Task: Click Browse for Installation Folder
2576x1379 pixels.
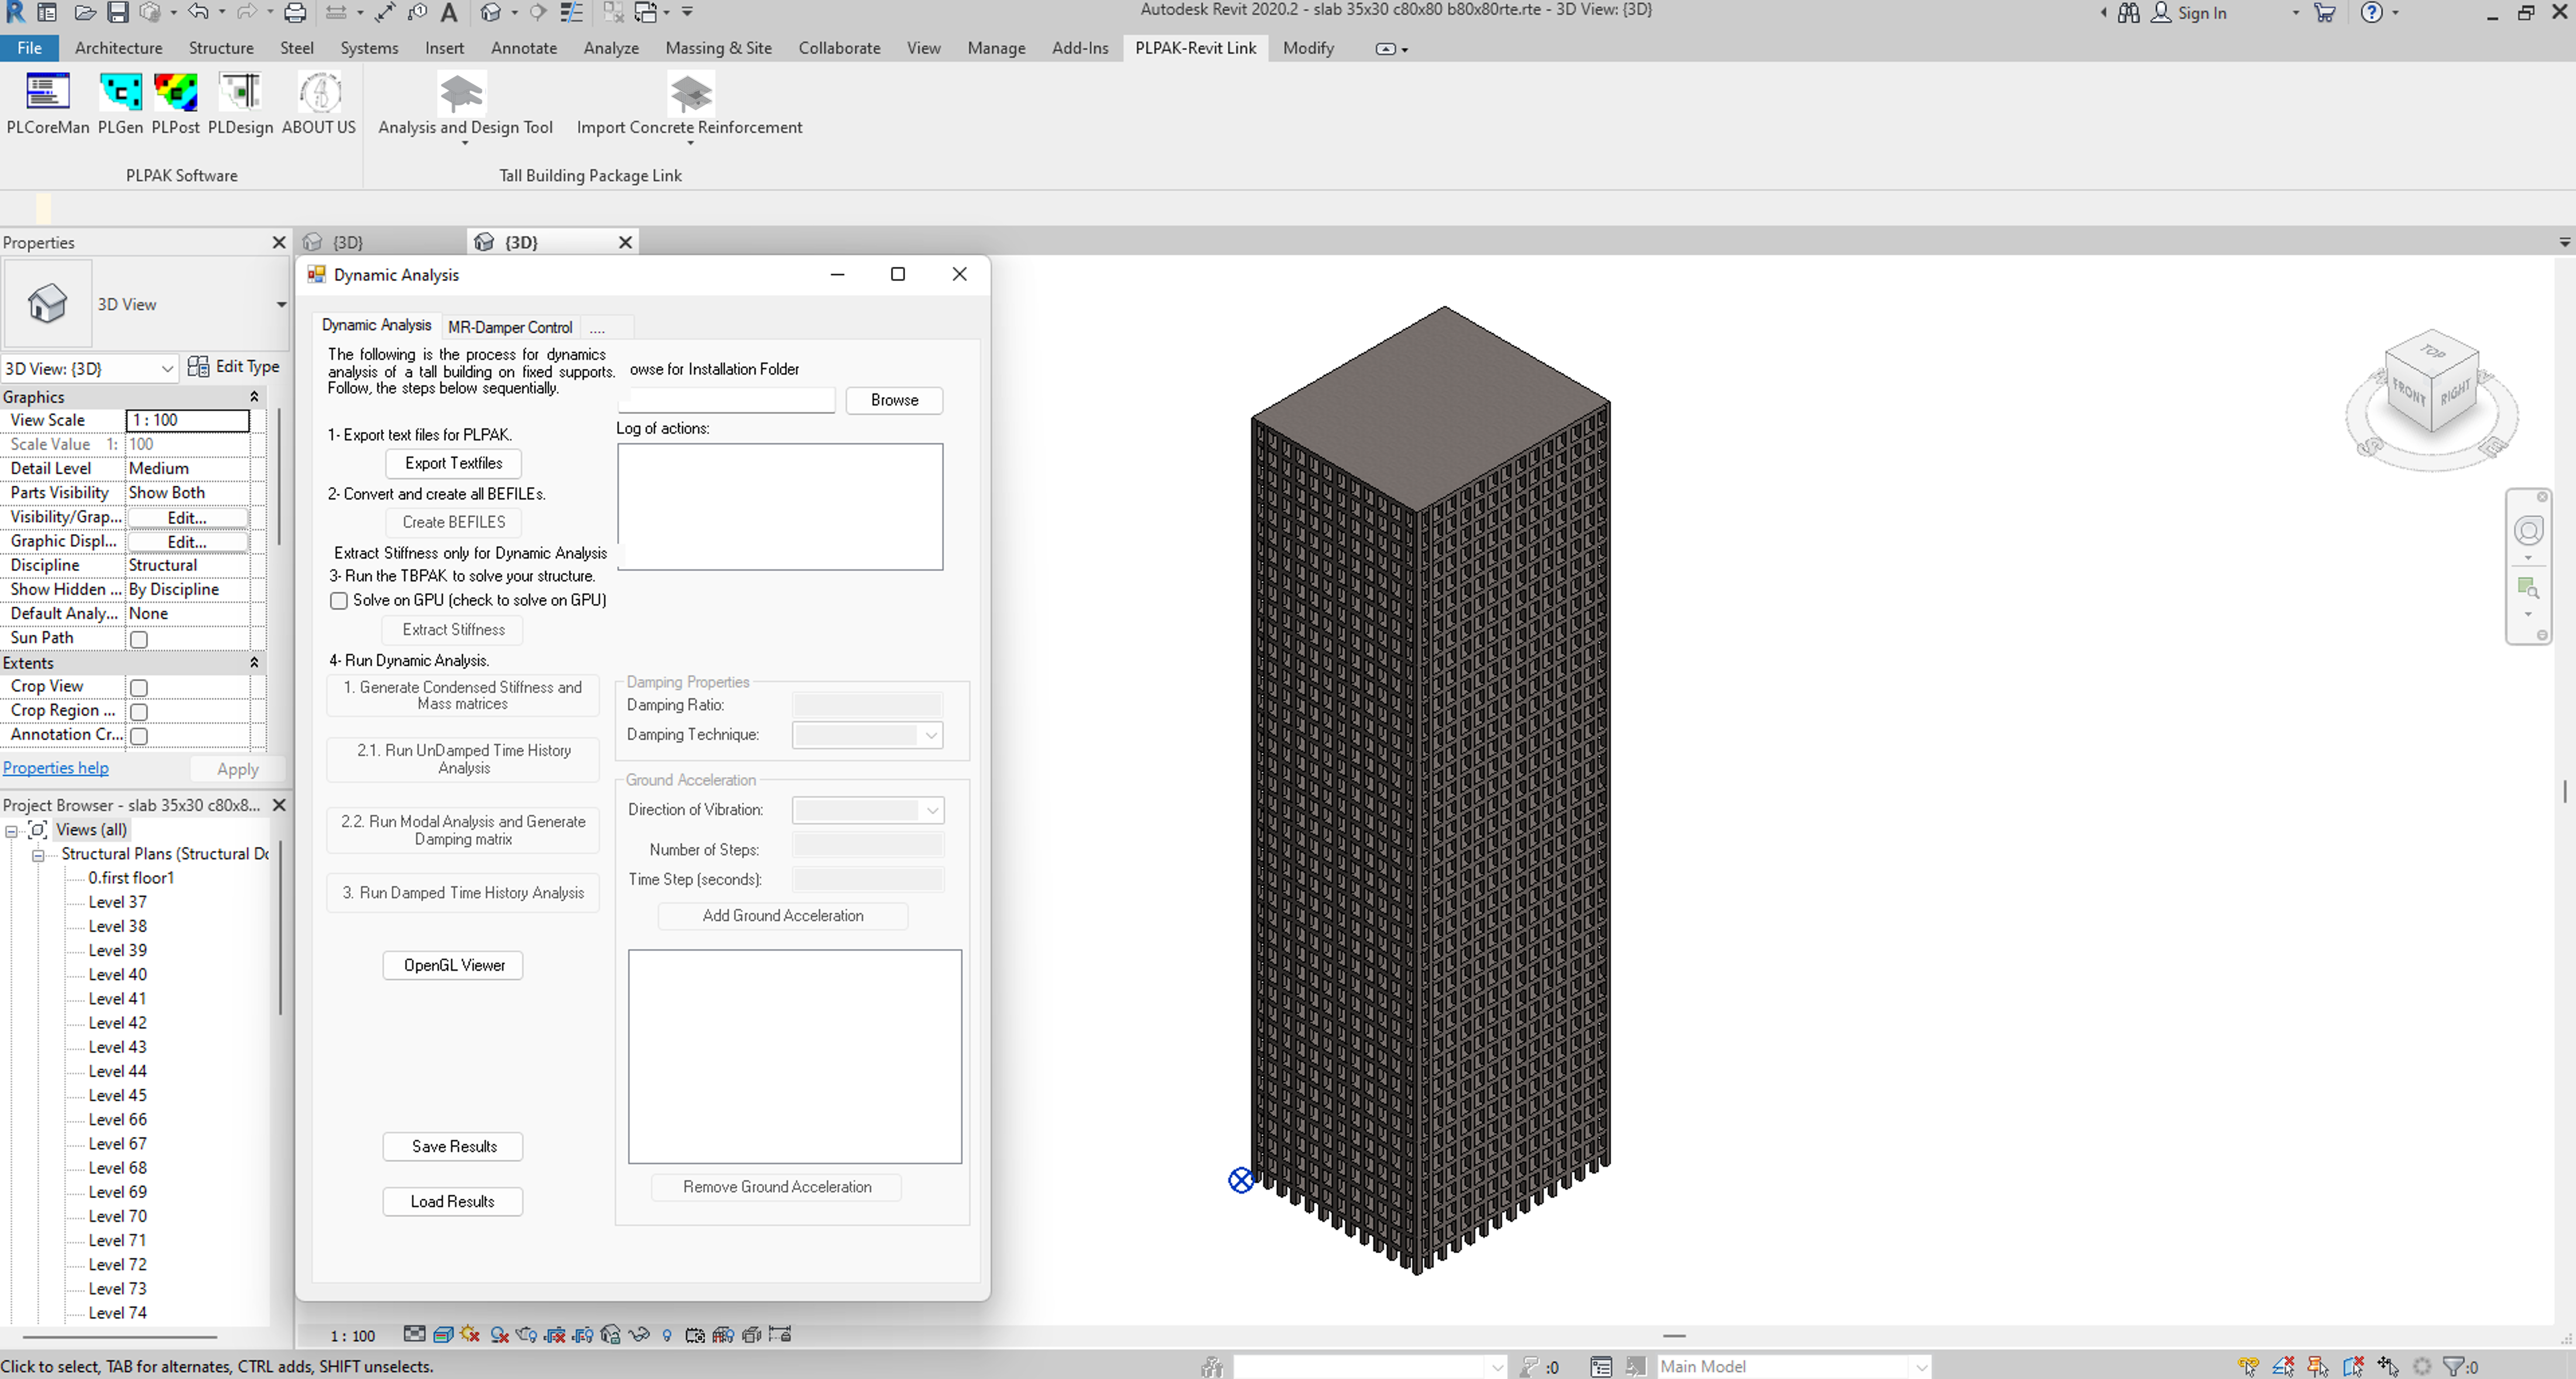Action: tap(894, 400)
